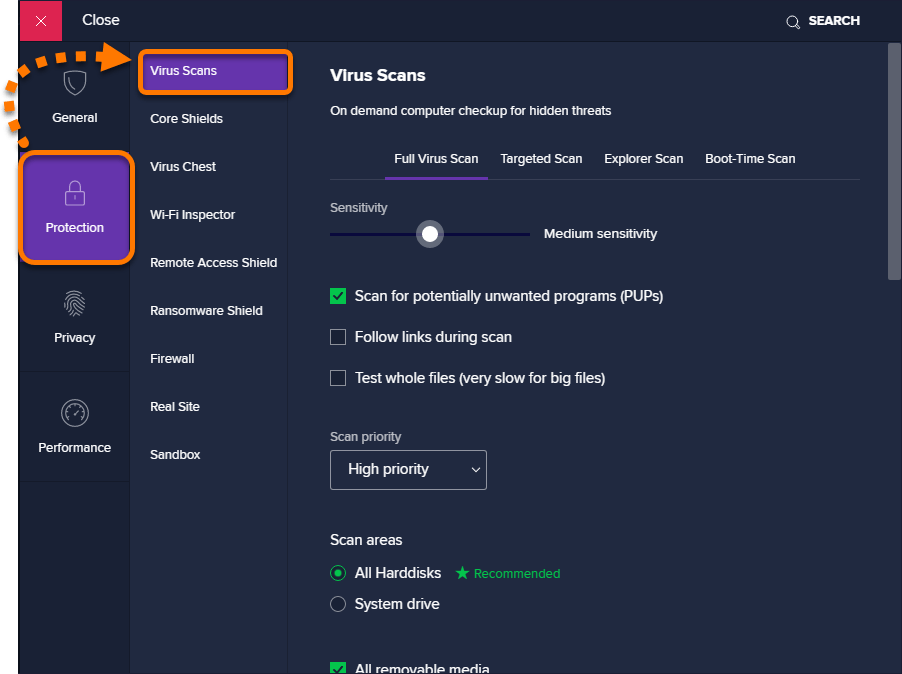Click the Virus Scans heading
The width and height of the screenshot is (902, 674).
[377, 75]
